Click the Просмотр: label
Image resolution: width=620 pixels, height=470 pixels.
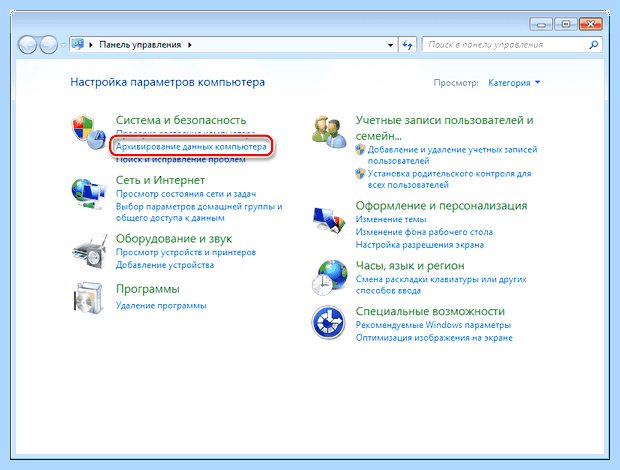point(456,83)
